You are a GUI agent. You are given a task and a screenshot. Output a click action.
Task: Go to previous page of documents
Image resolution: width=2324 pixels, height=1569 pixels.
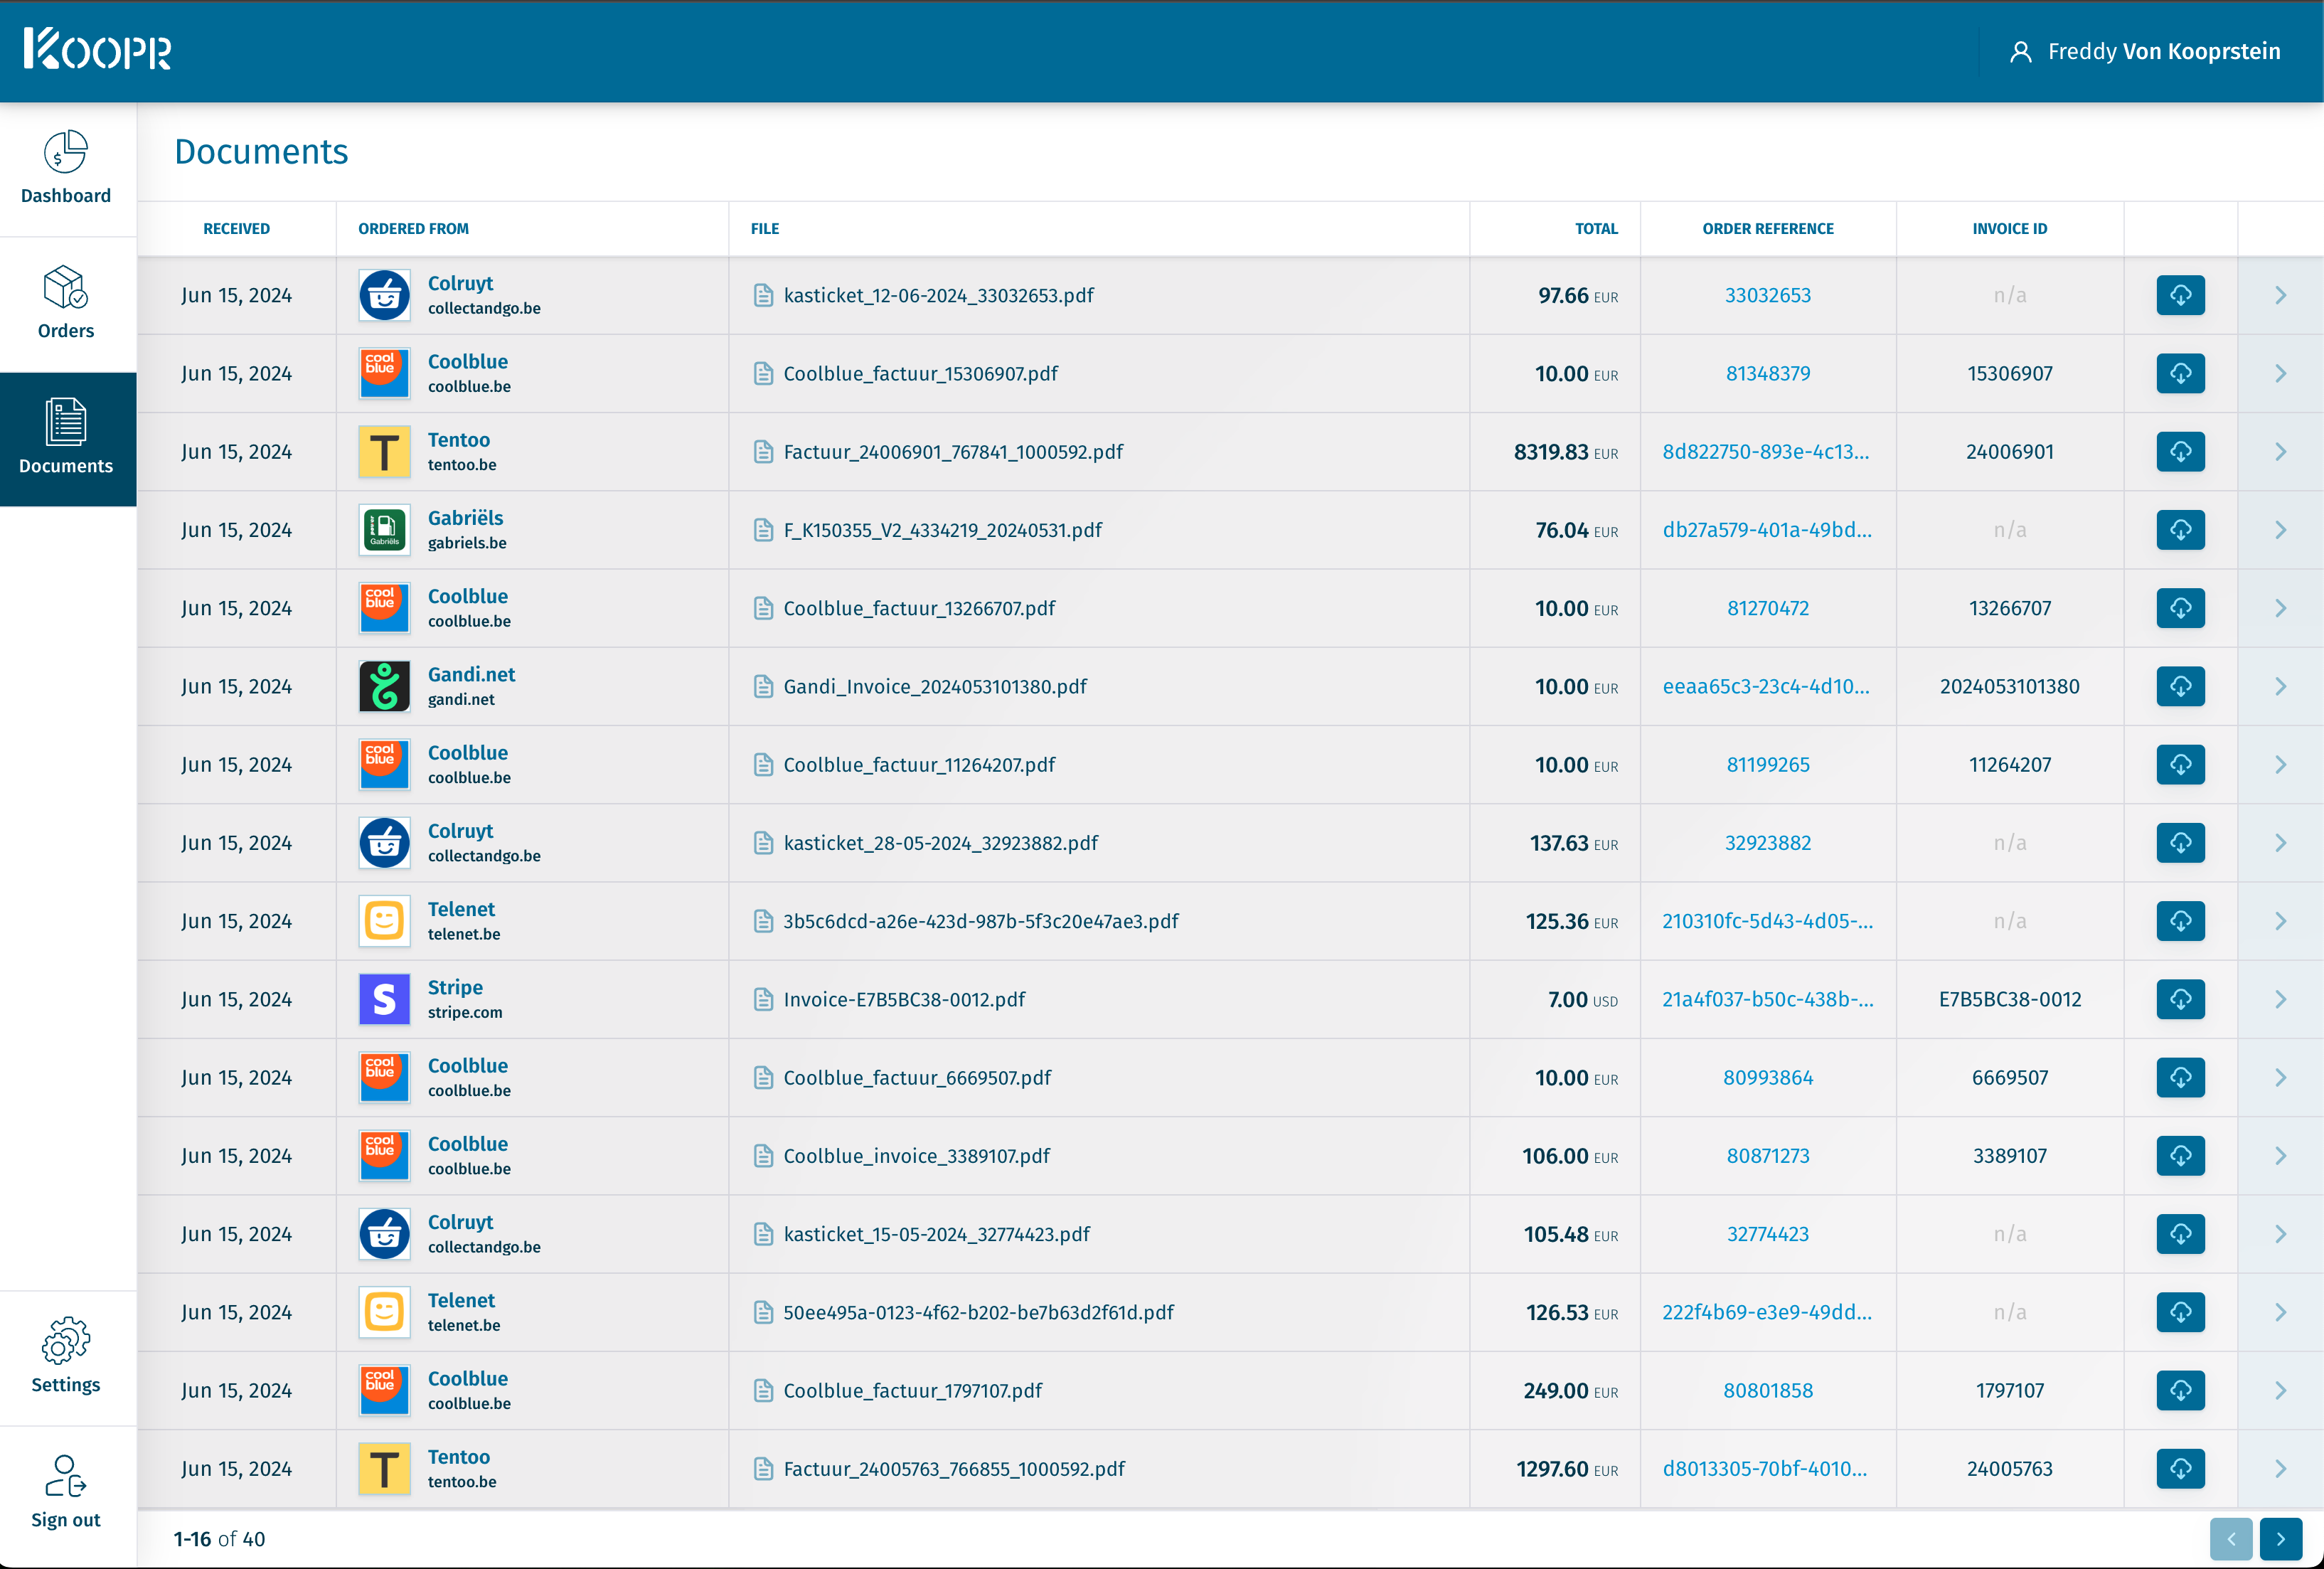coord(2230,1539)
